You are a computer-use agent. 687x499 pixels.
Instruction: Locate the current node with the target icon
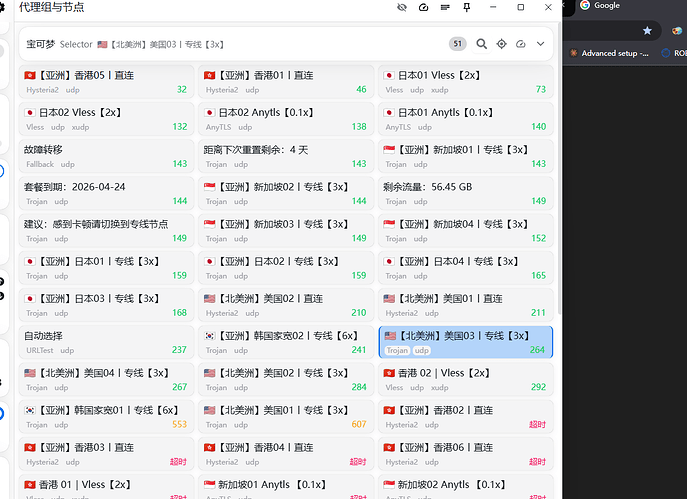[x=501, y=44]
